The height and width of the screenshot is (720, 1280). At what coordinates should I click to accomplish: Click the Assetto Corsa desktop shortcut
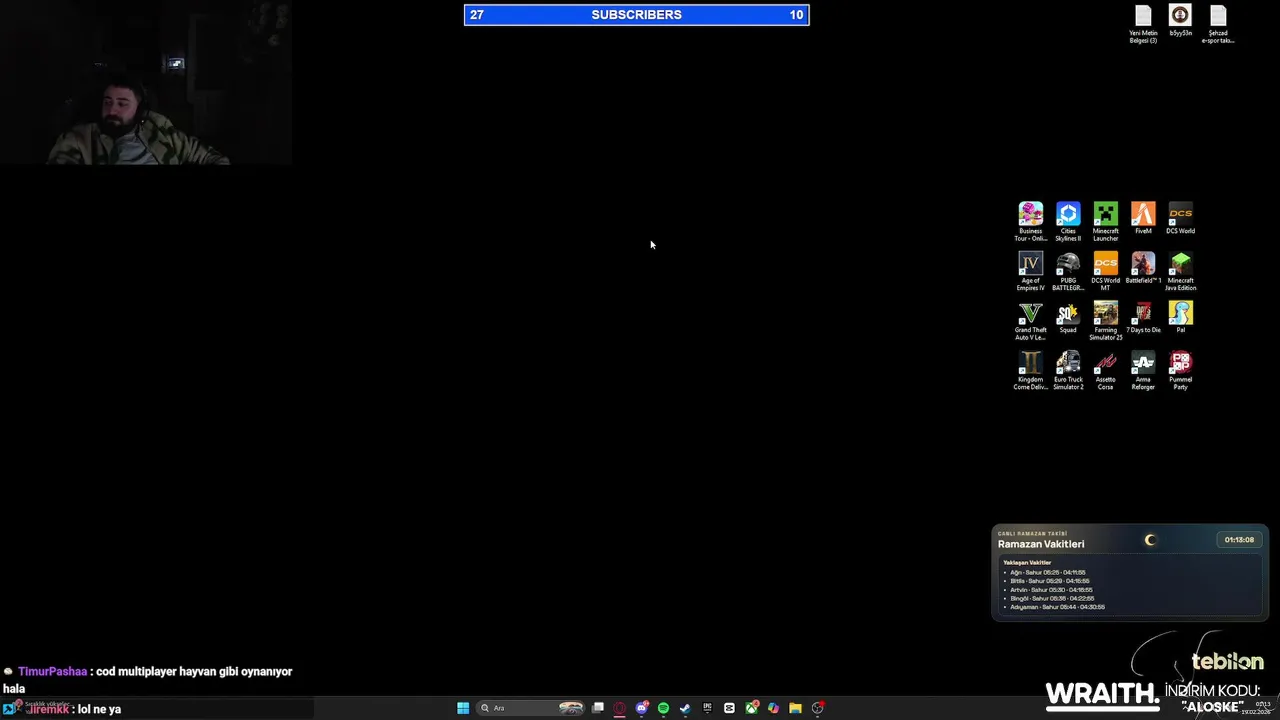1105,370
